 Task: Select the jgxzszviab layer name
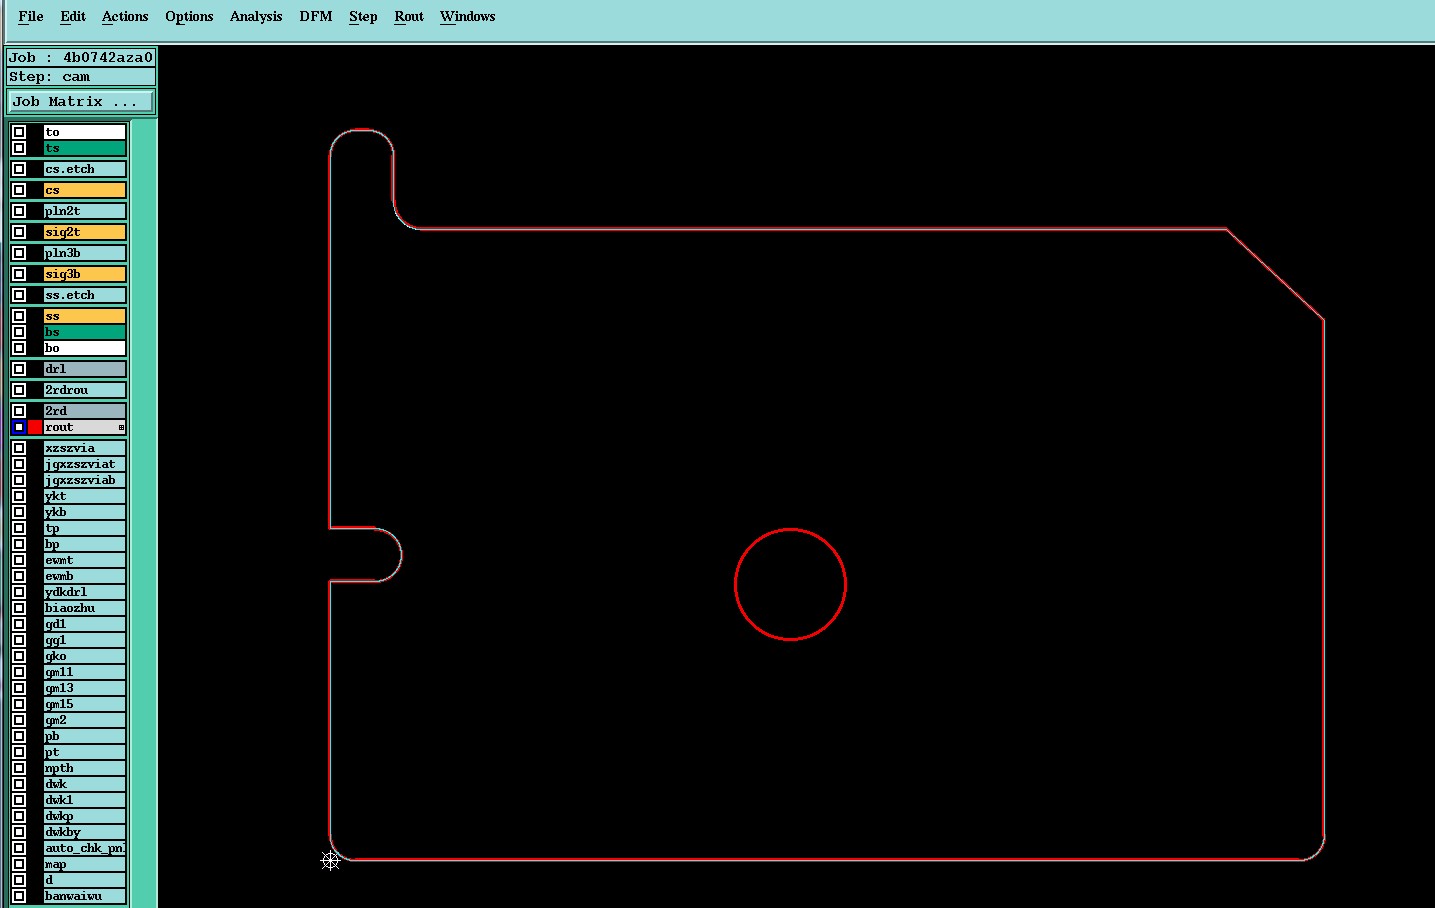(x=85, y=480)
